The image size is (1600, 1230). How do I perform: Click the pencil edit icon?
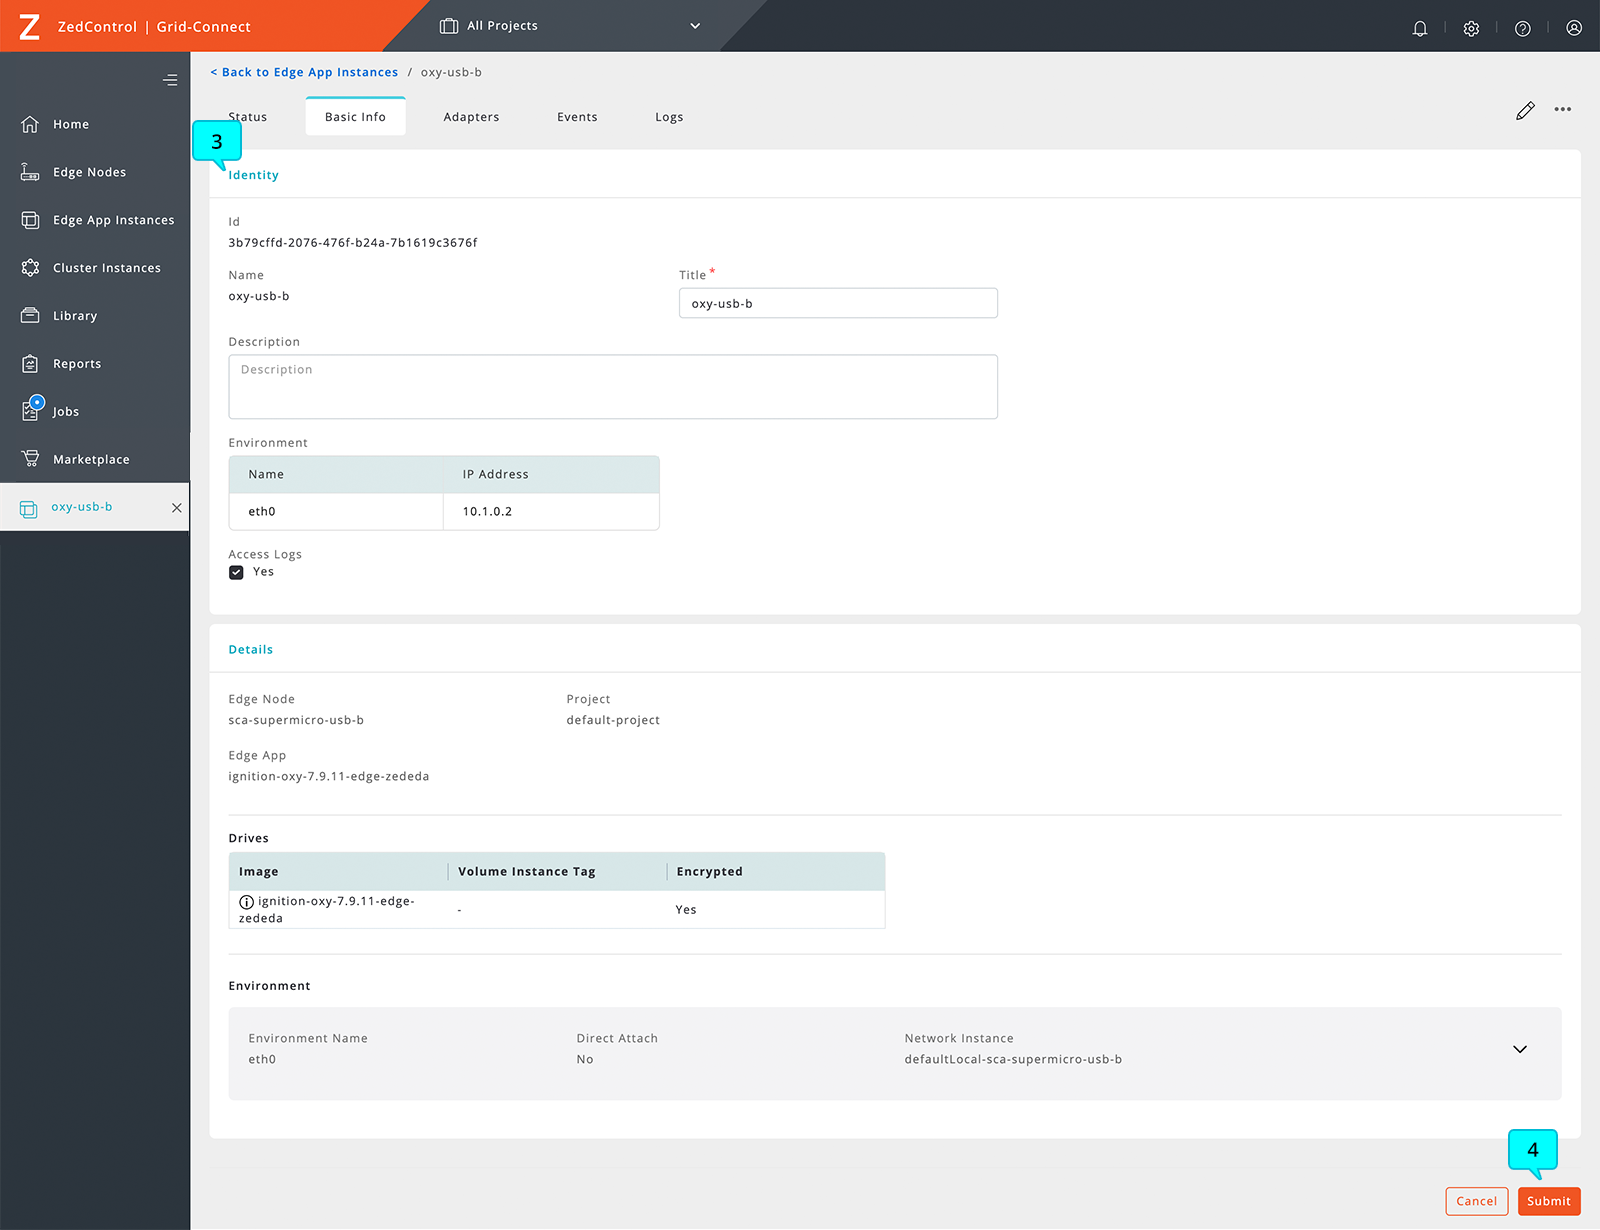point(1525,111)
